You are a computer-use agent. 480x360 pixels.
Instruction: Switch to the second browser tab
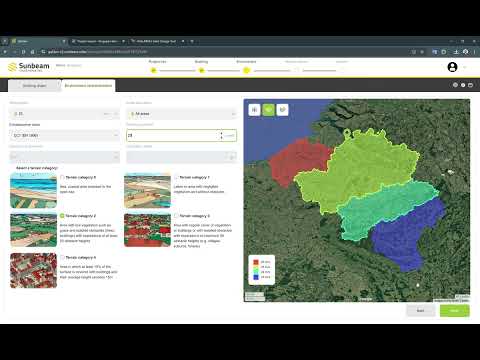[97, 41]
